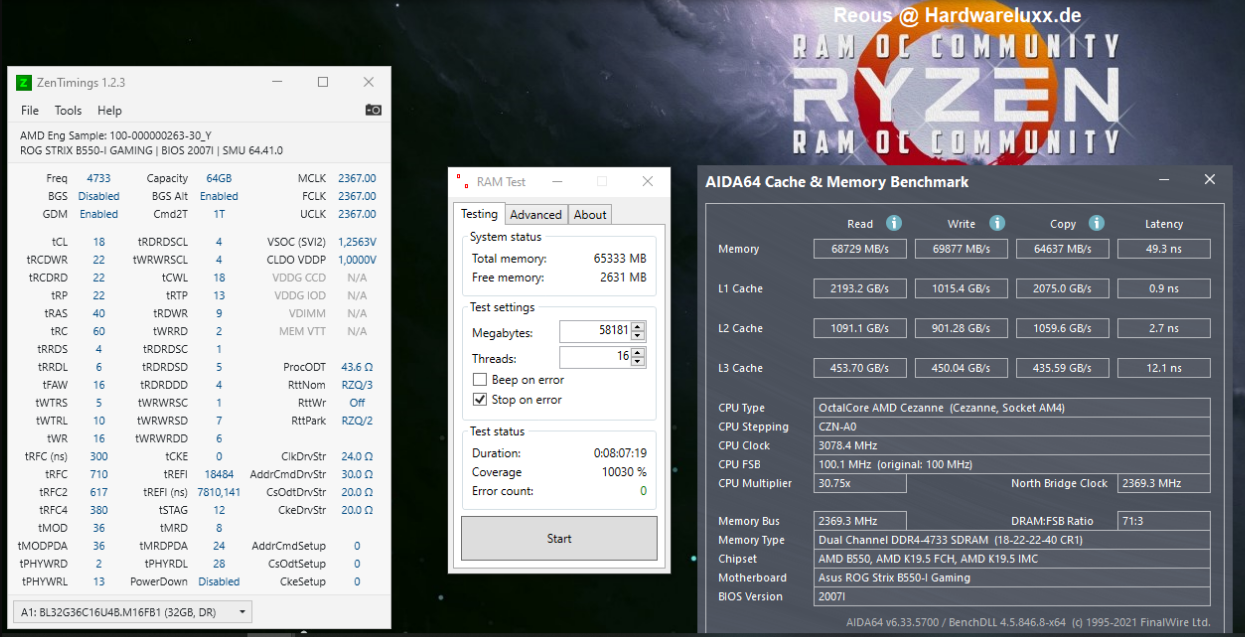Close the AIDA64 benchmark window
This screenshot has width=1245, height=637.
click(x=1210, y=180)
